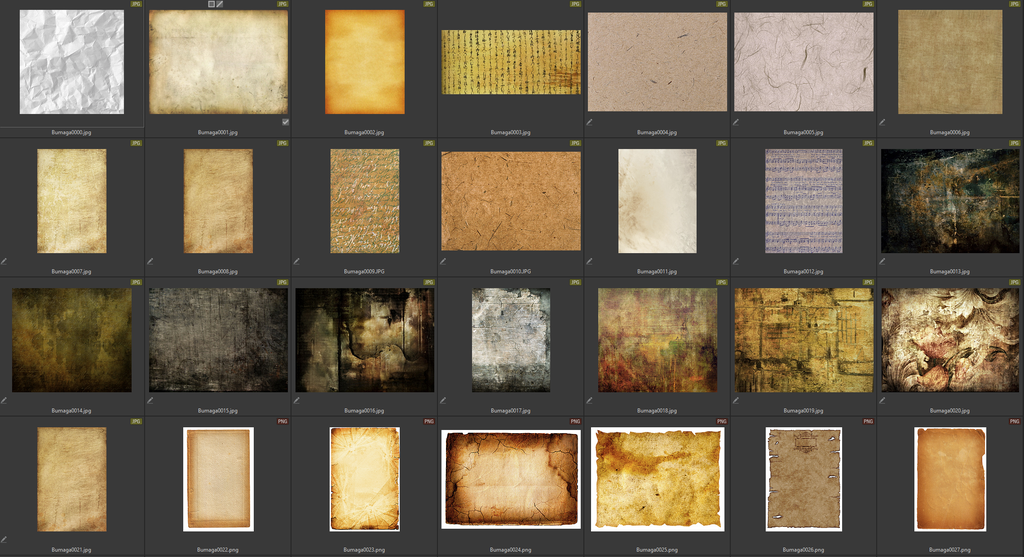Click the PNG badge on Bumaga0022.png

coord(282,422)
